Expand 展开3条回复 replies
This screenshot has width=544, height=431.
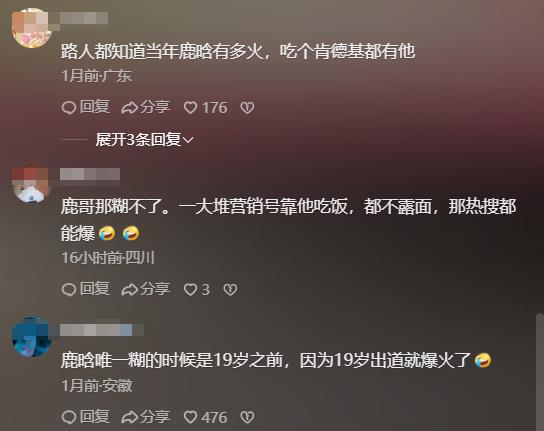(x=144, y=140)
